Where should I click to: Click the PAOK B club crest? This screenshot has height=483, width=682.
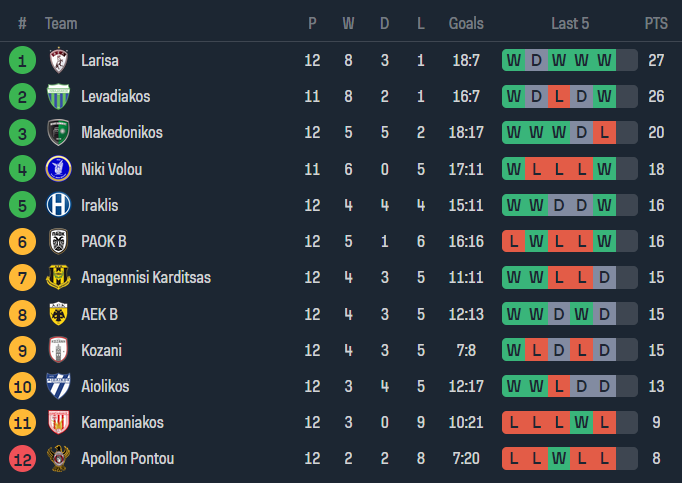click(x=59, y=241)
